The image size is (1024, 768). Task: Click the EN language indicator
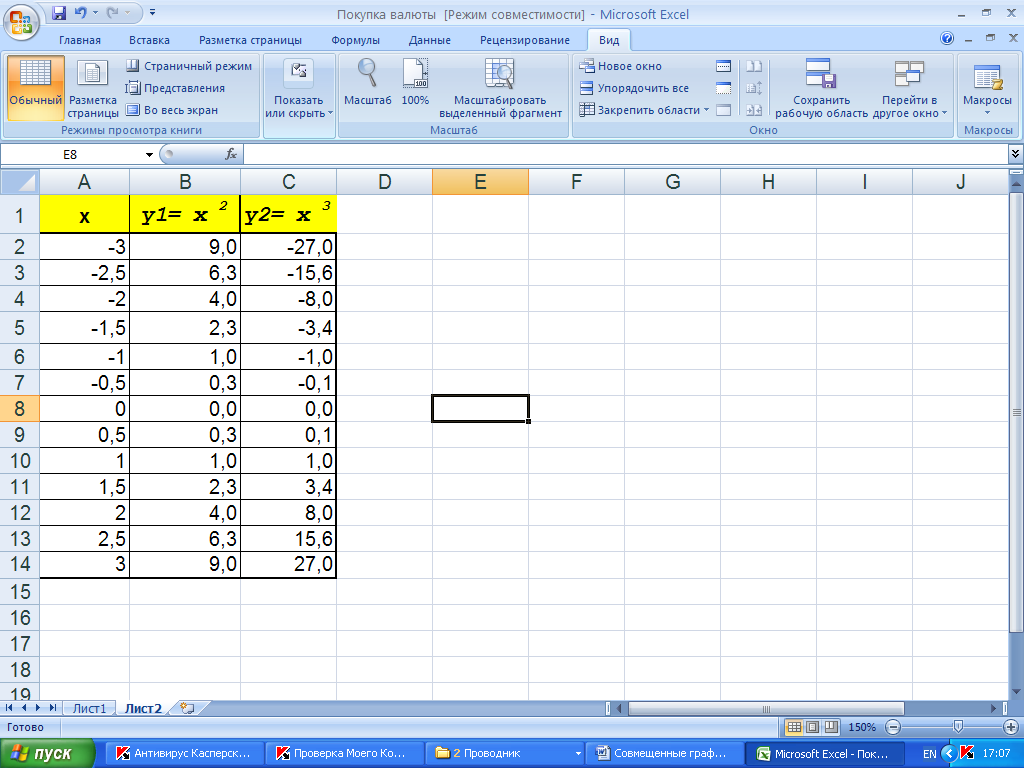click(x=930, y=754)
